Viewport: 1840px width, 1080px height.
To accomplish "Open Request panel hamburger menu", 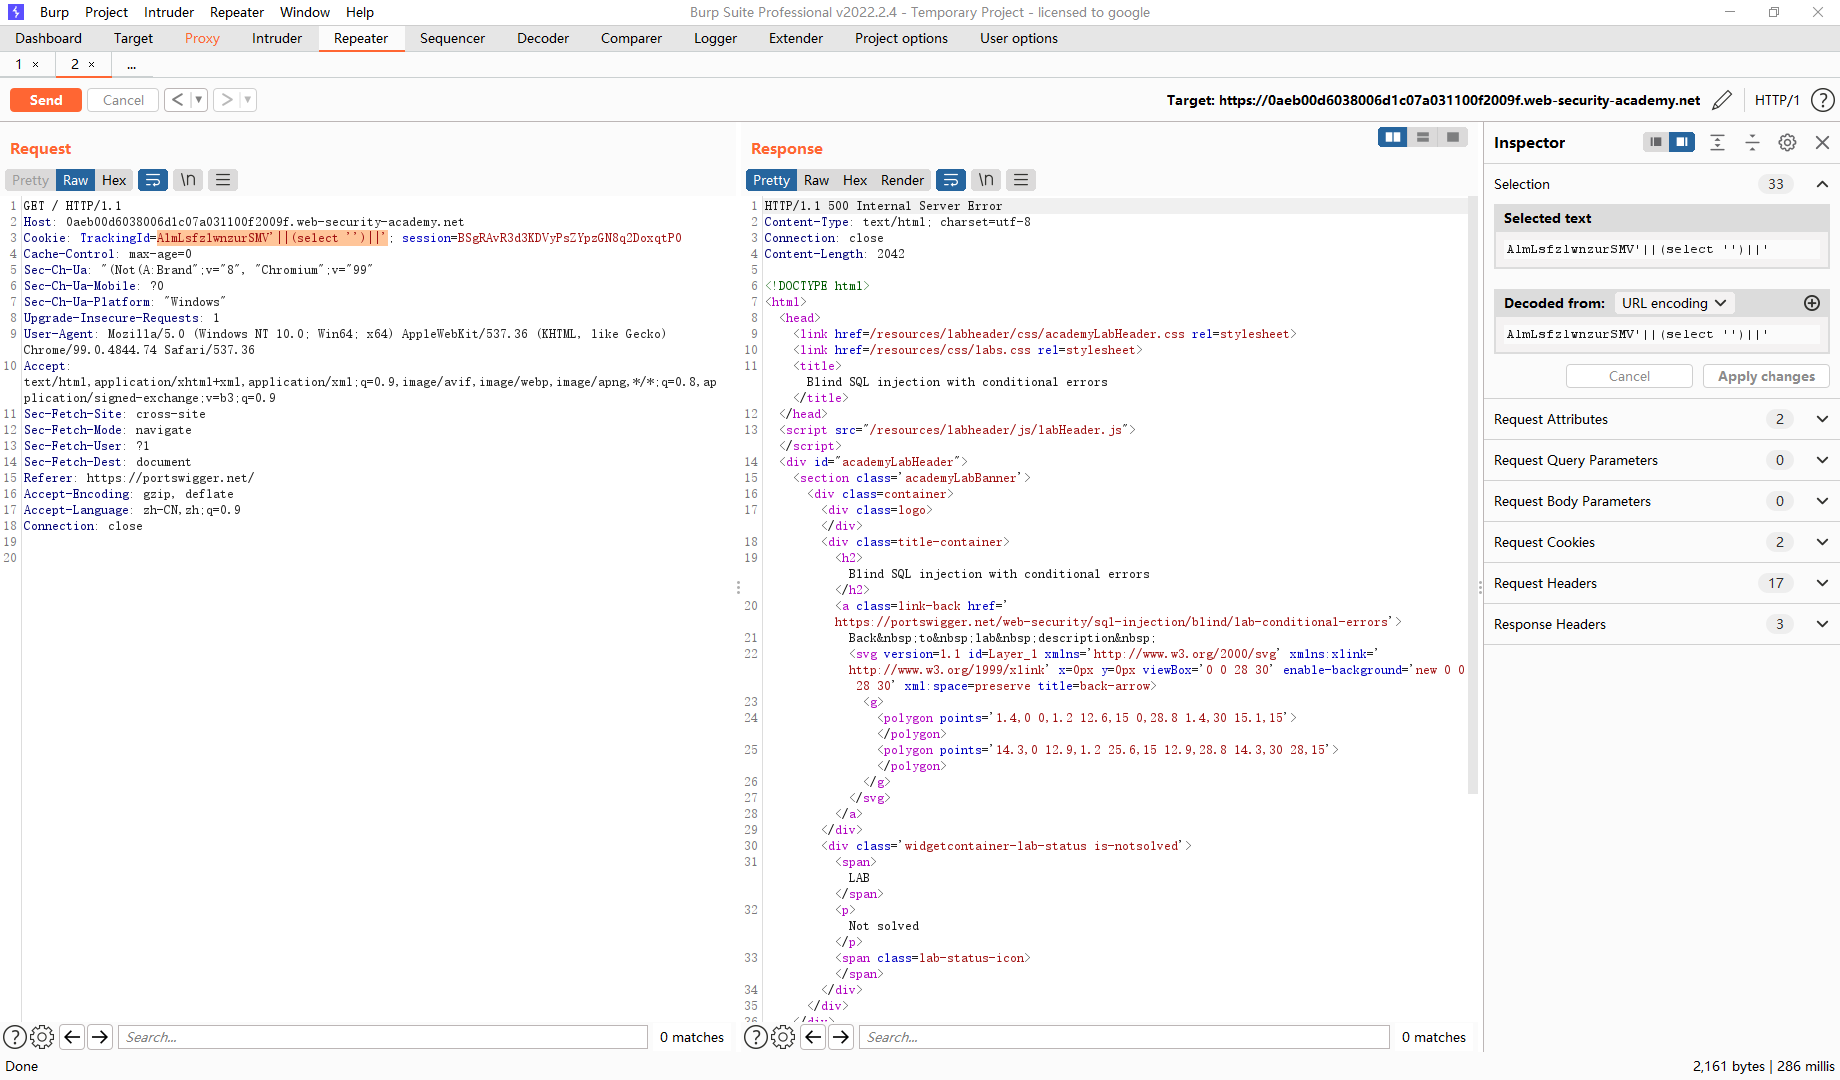I will pos(223,180).
